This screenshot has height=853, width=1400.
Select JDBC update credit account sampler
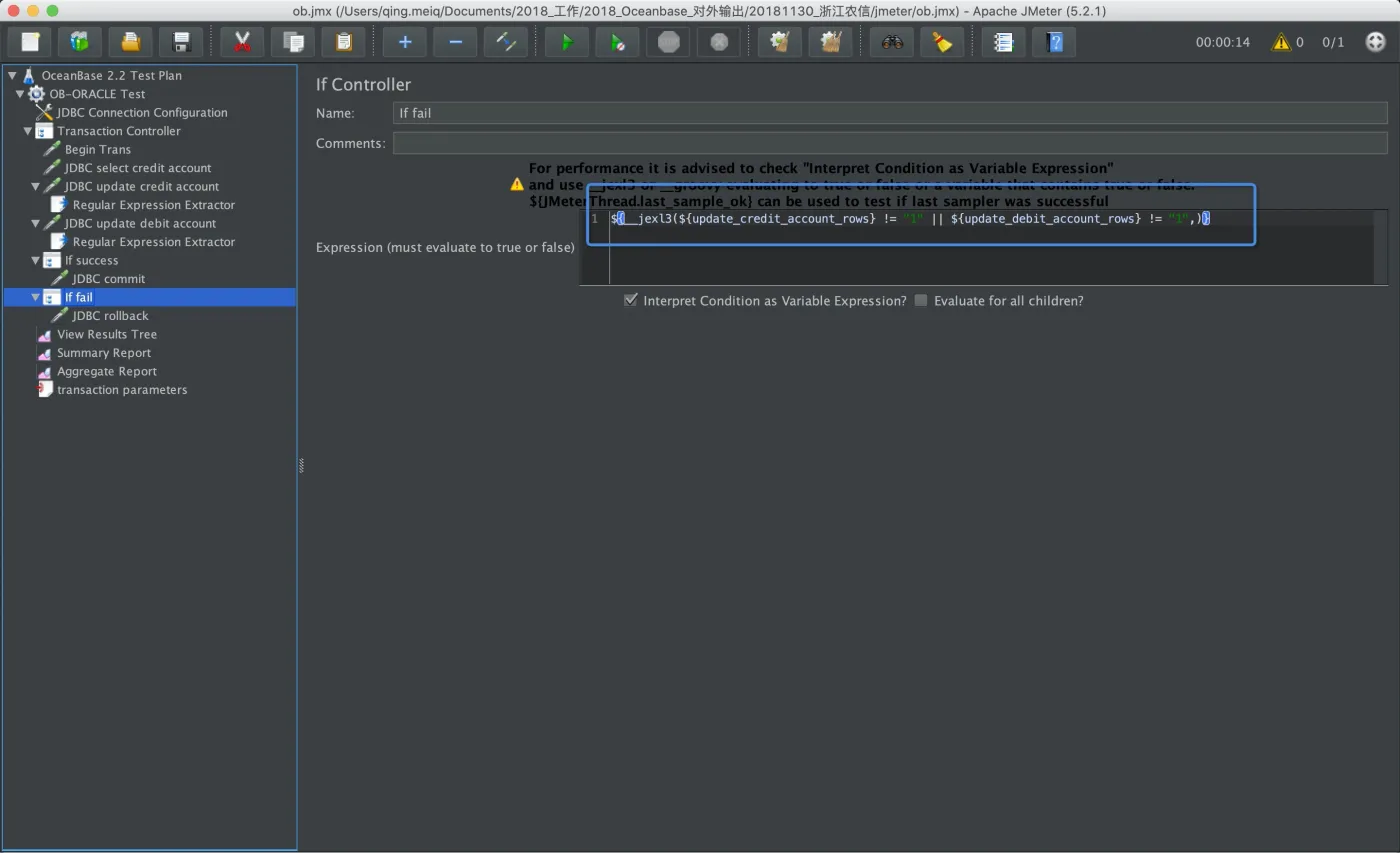pyautogui.click(x=142, y=186)
